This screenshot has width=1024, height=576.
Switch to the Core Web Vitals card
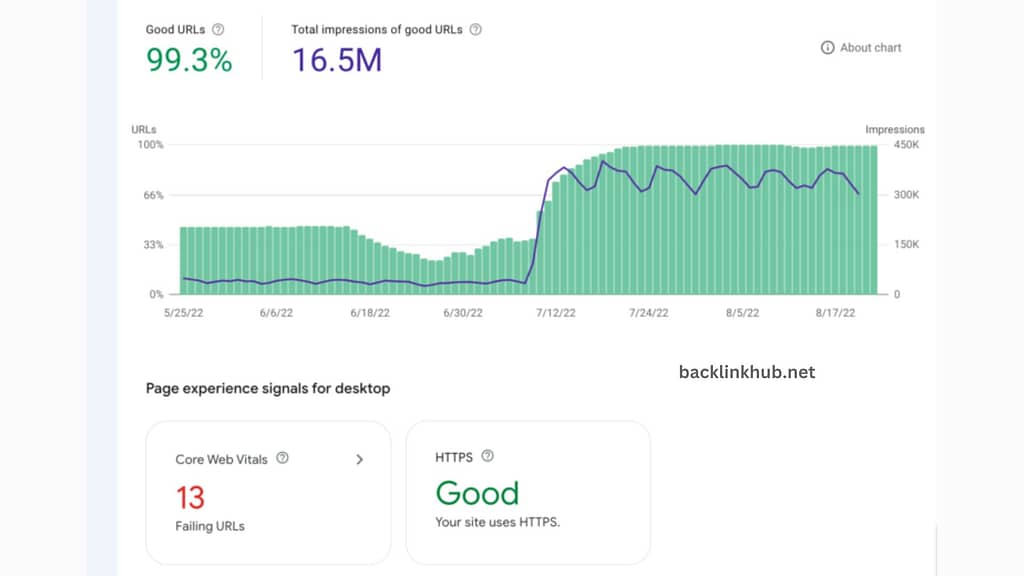(267, 492)
